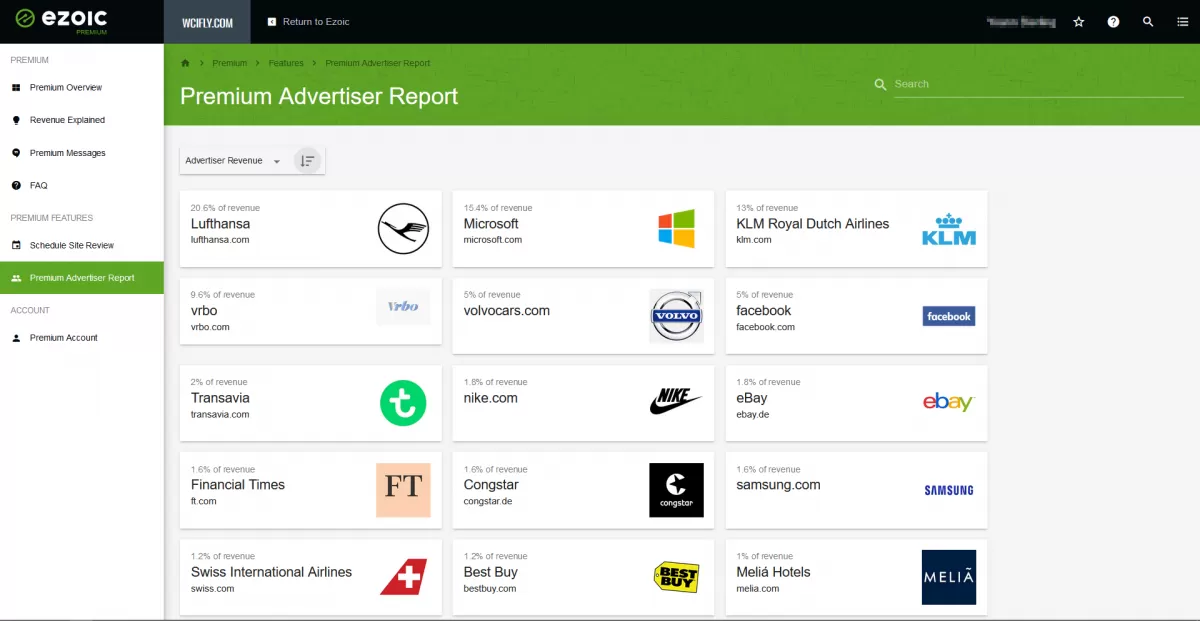Click the Swiss airlines red tail logo
This screenshot has height=621, width=1200.
[403, 577]
